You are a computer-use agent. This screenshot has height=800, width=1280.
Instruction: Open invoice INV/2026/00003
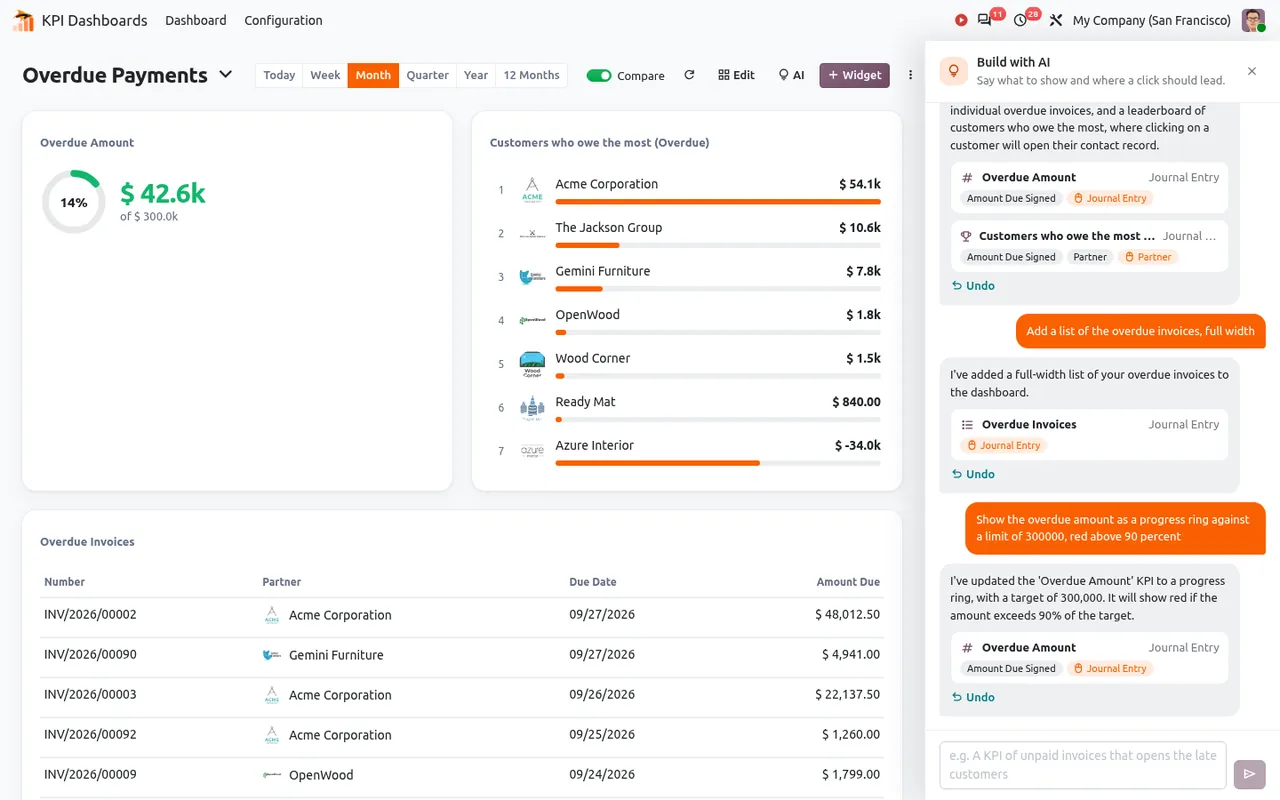90,695
